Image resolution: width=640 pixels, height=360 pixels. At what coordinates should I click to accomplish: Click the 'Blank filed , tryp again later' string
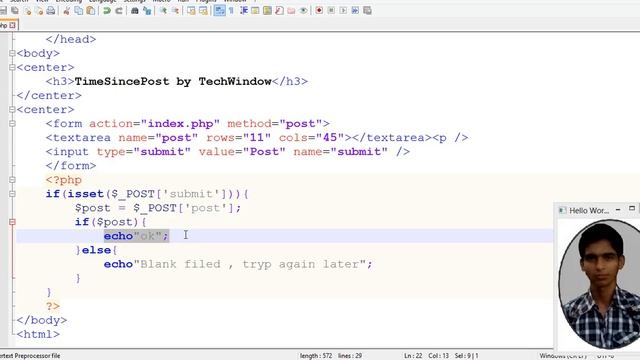[x=249, y=264]
